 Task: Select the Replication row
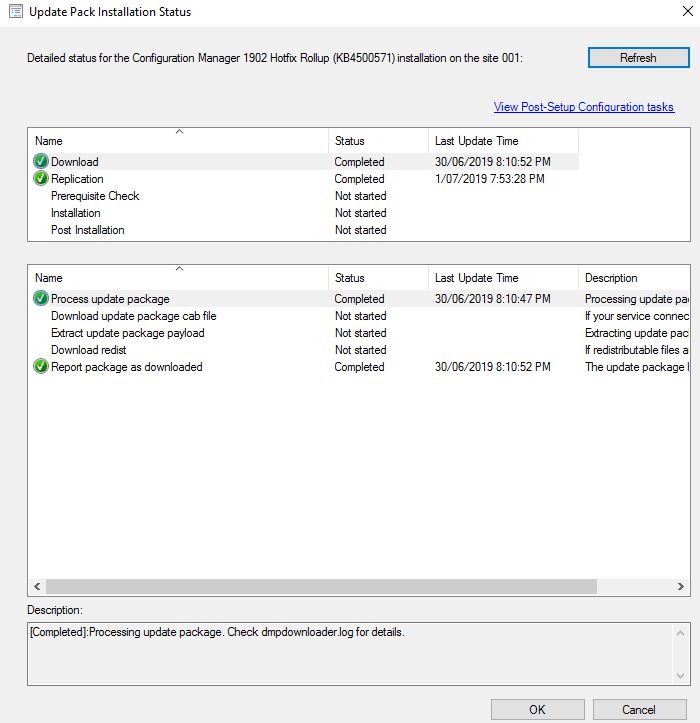(x=305, y=178)
